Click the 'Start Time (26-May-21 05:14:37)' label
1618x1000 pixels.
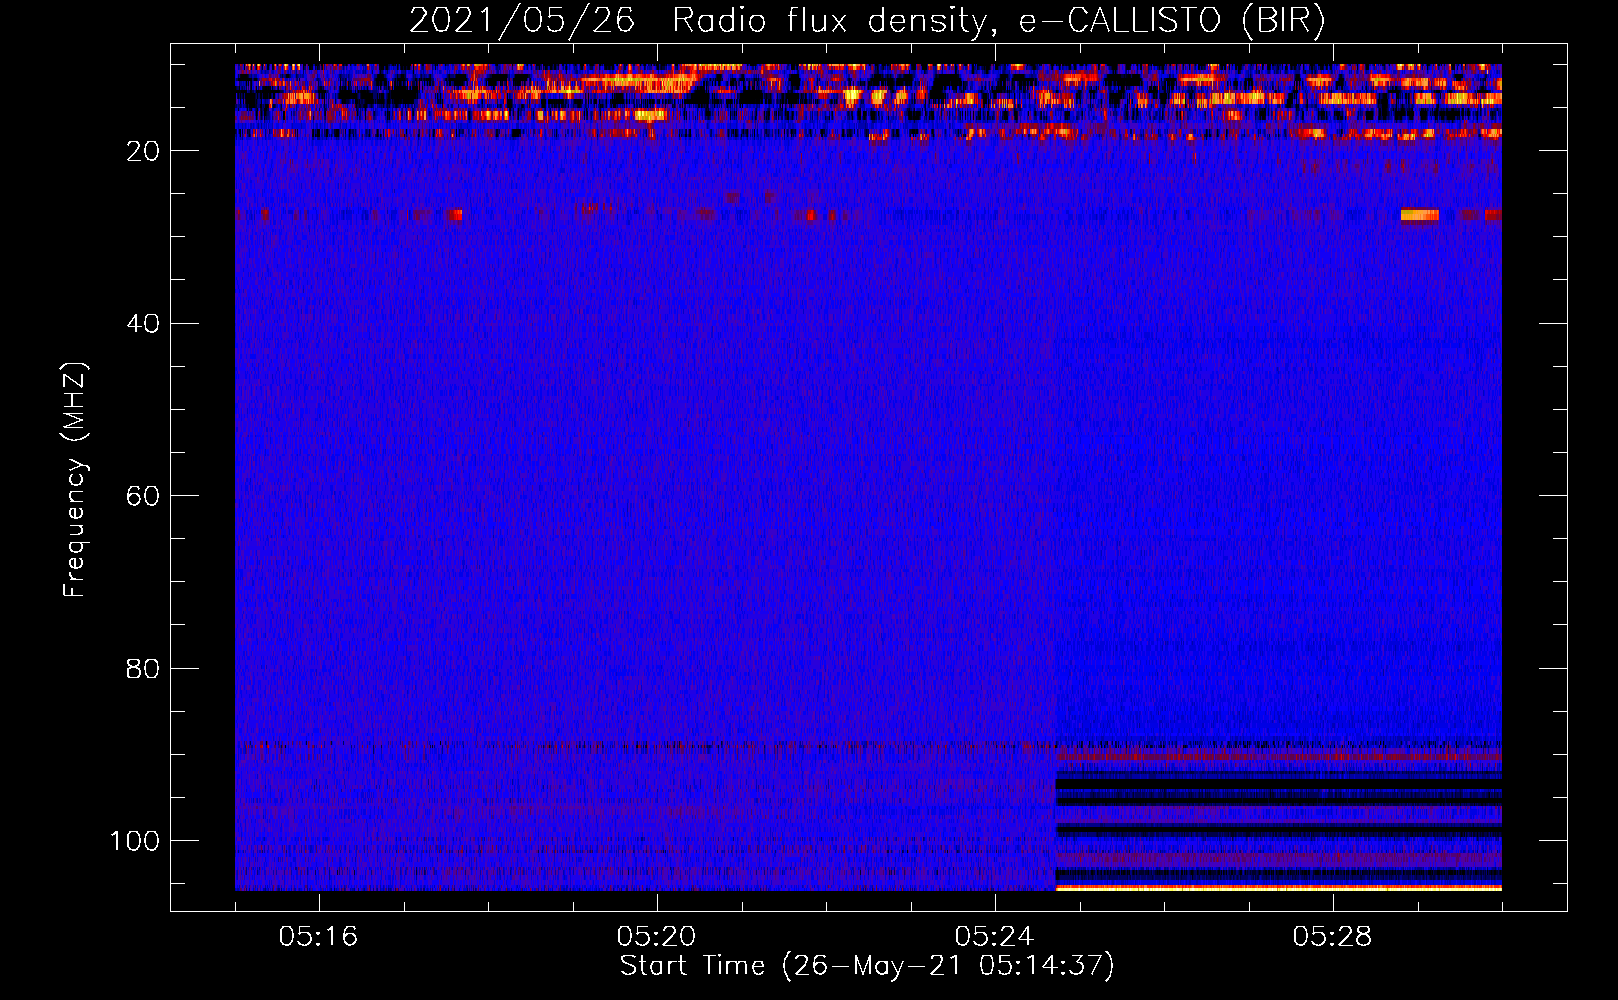pyautogui.click(x=867, y=966)
